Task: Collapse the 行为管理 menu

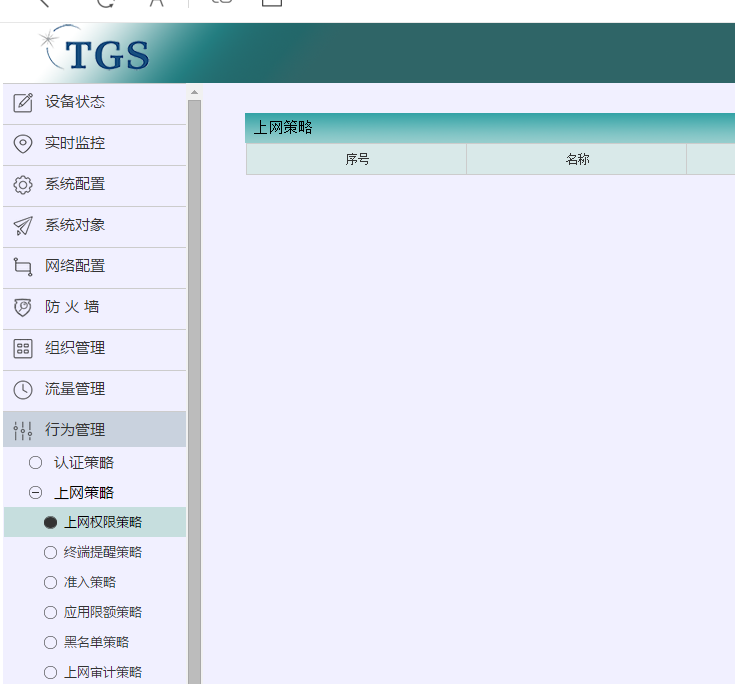Action: click(x=94, y=429)
